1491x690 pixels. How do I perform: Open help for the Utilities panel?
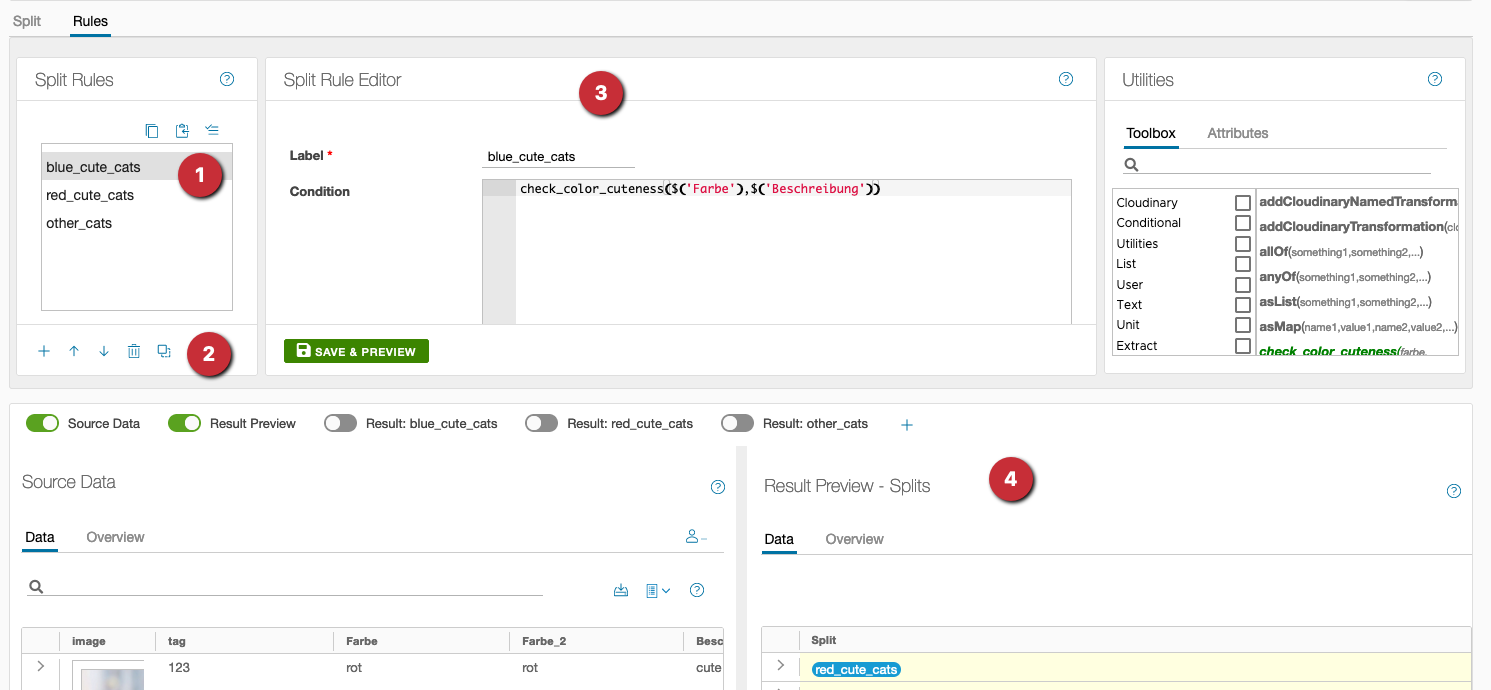[1435, 80]
